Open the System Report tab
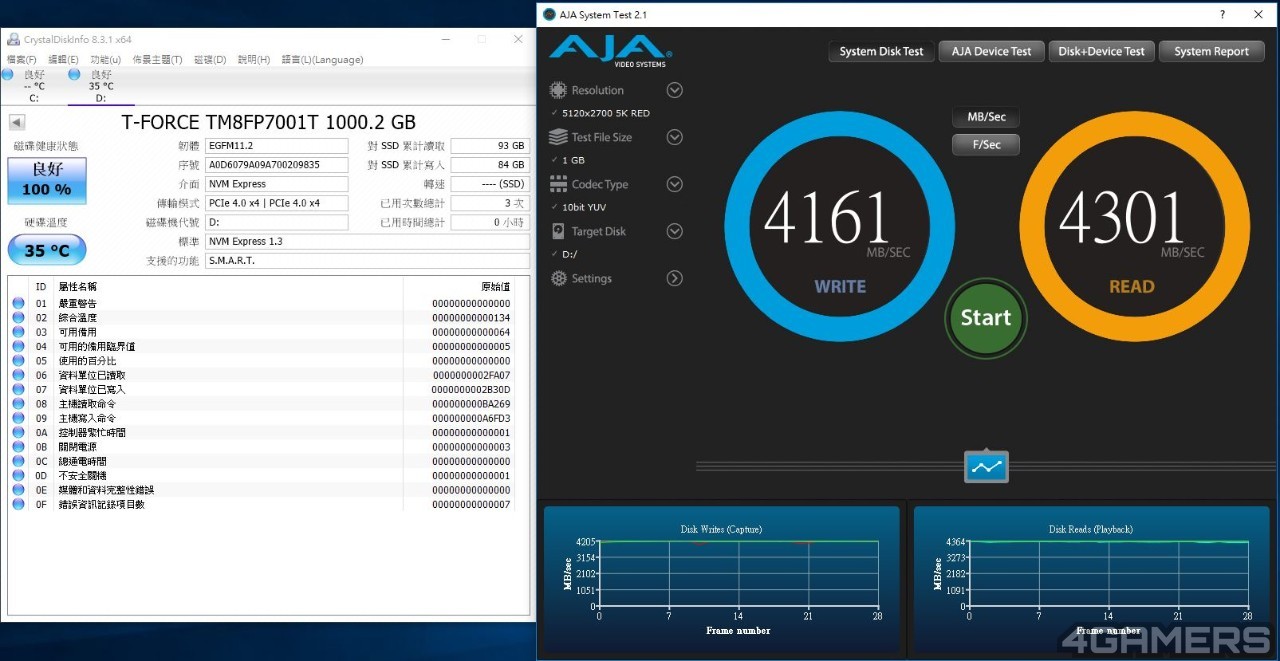Image resolution: width=1280 pixels, height=661 pixels. [1211, 51]
